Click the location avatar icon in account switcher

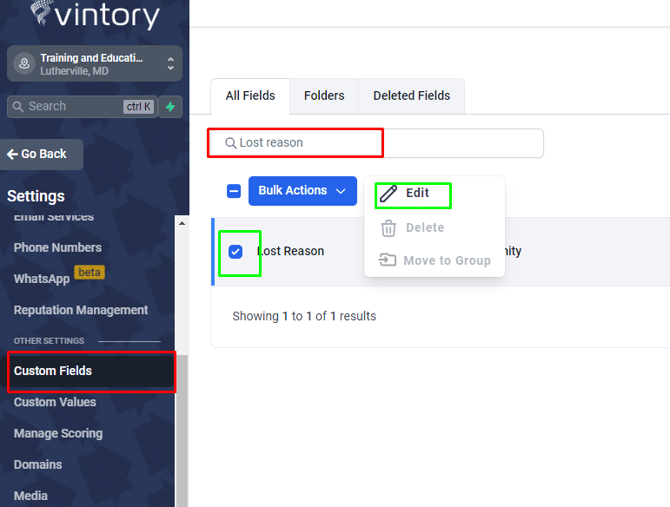pyautogui.click(x=23, y=64)
